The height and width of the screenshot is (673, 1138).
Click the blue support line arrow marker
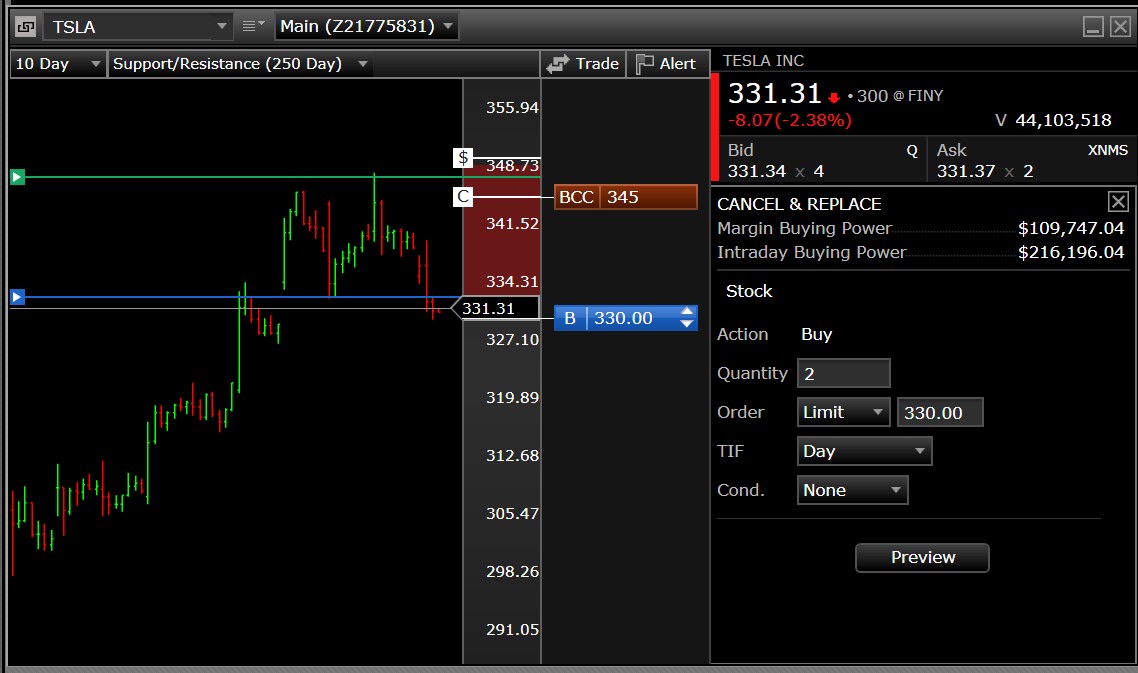point(17,297)
